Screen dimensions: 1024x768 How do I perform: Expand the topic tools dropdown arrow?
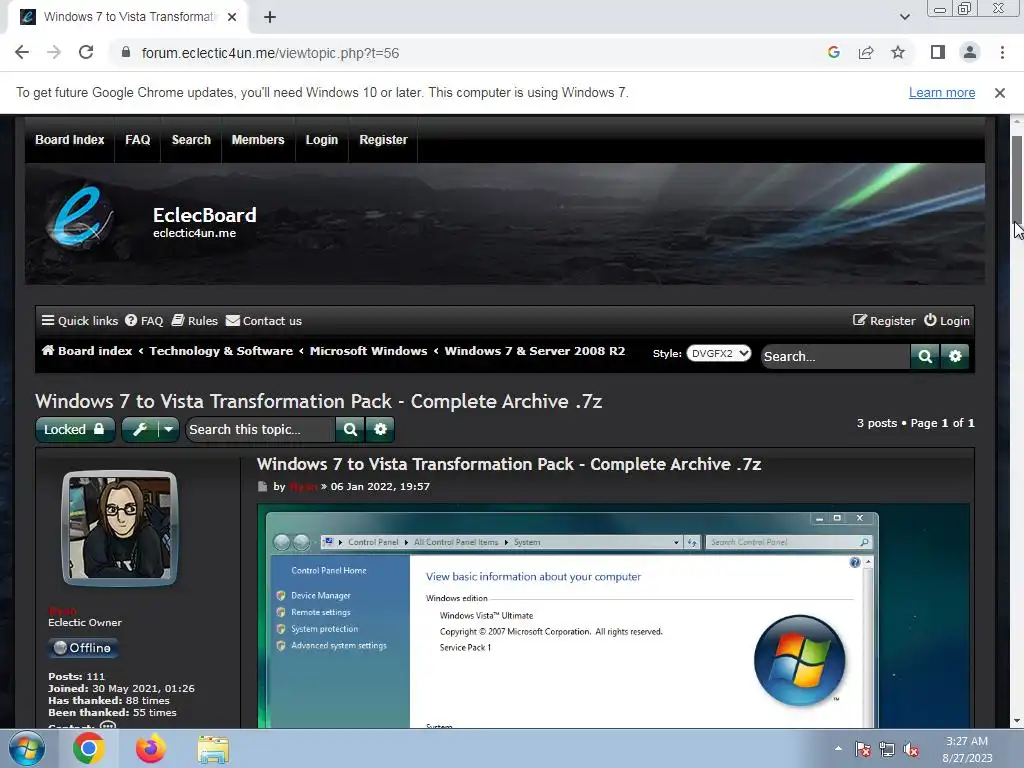[168, 429]
